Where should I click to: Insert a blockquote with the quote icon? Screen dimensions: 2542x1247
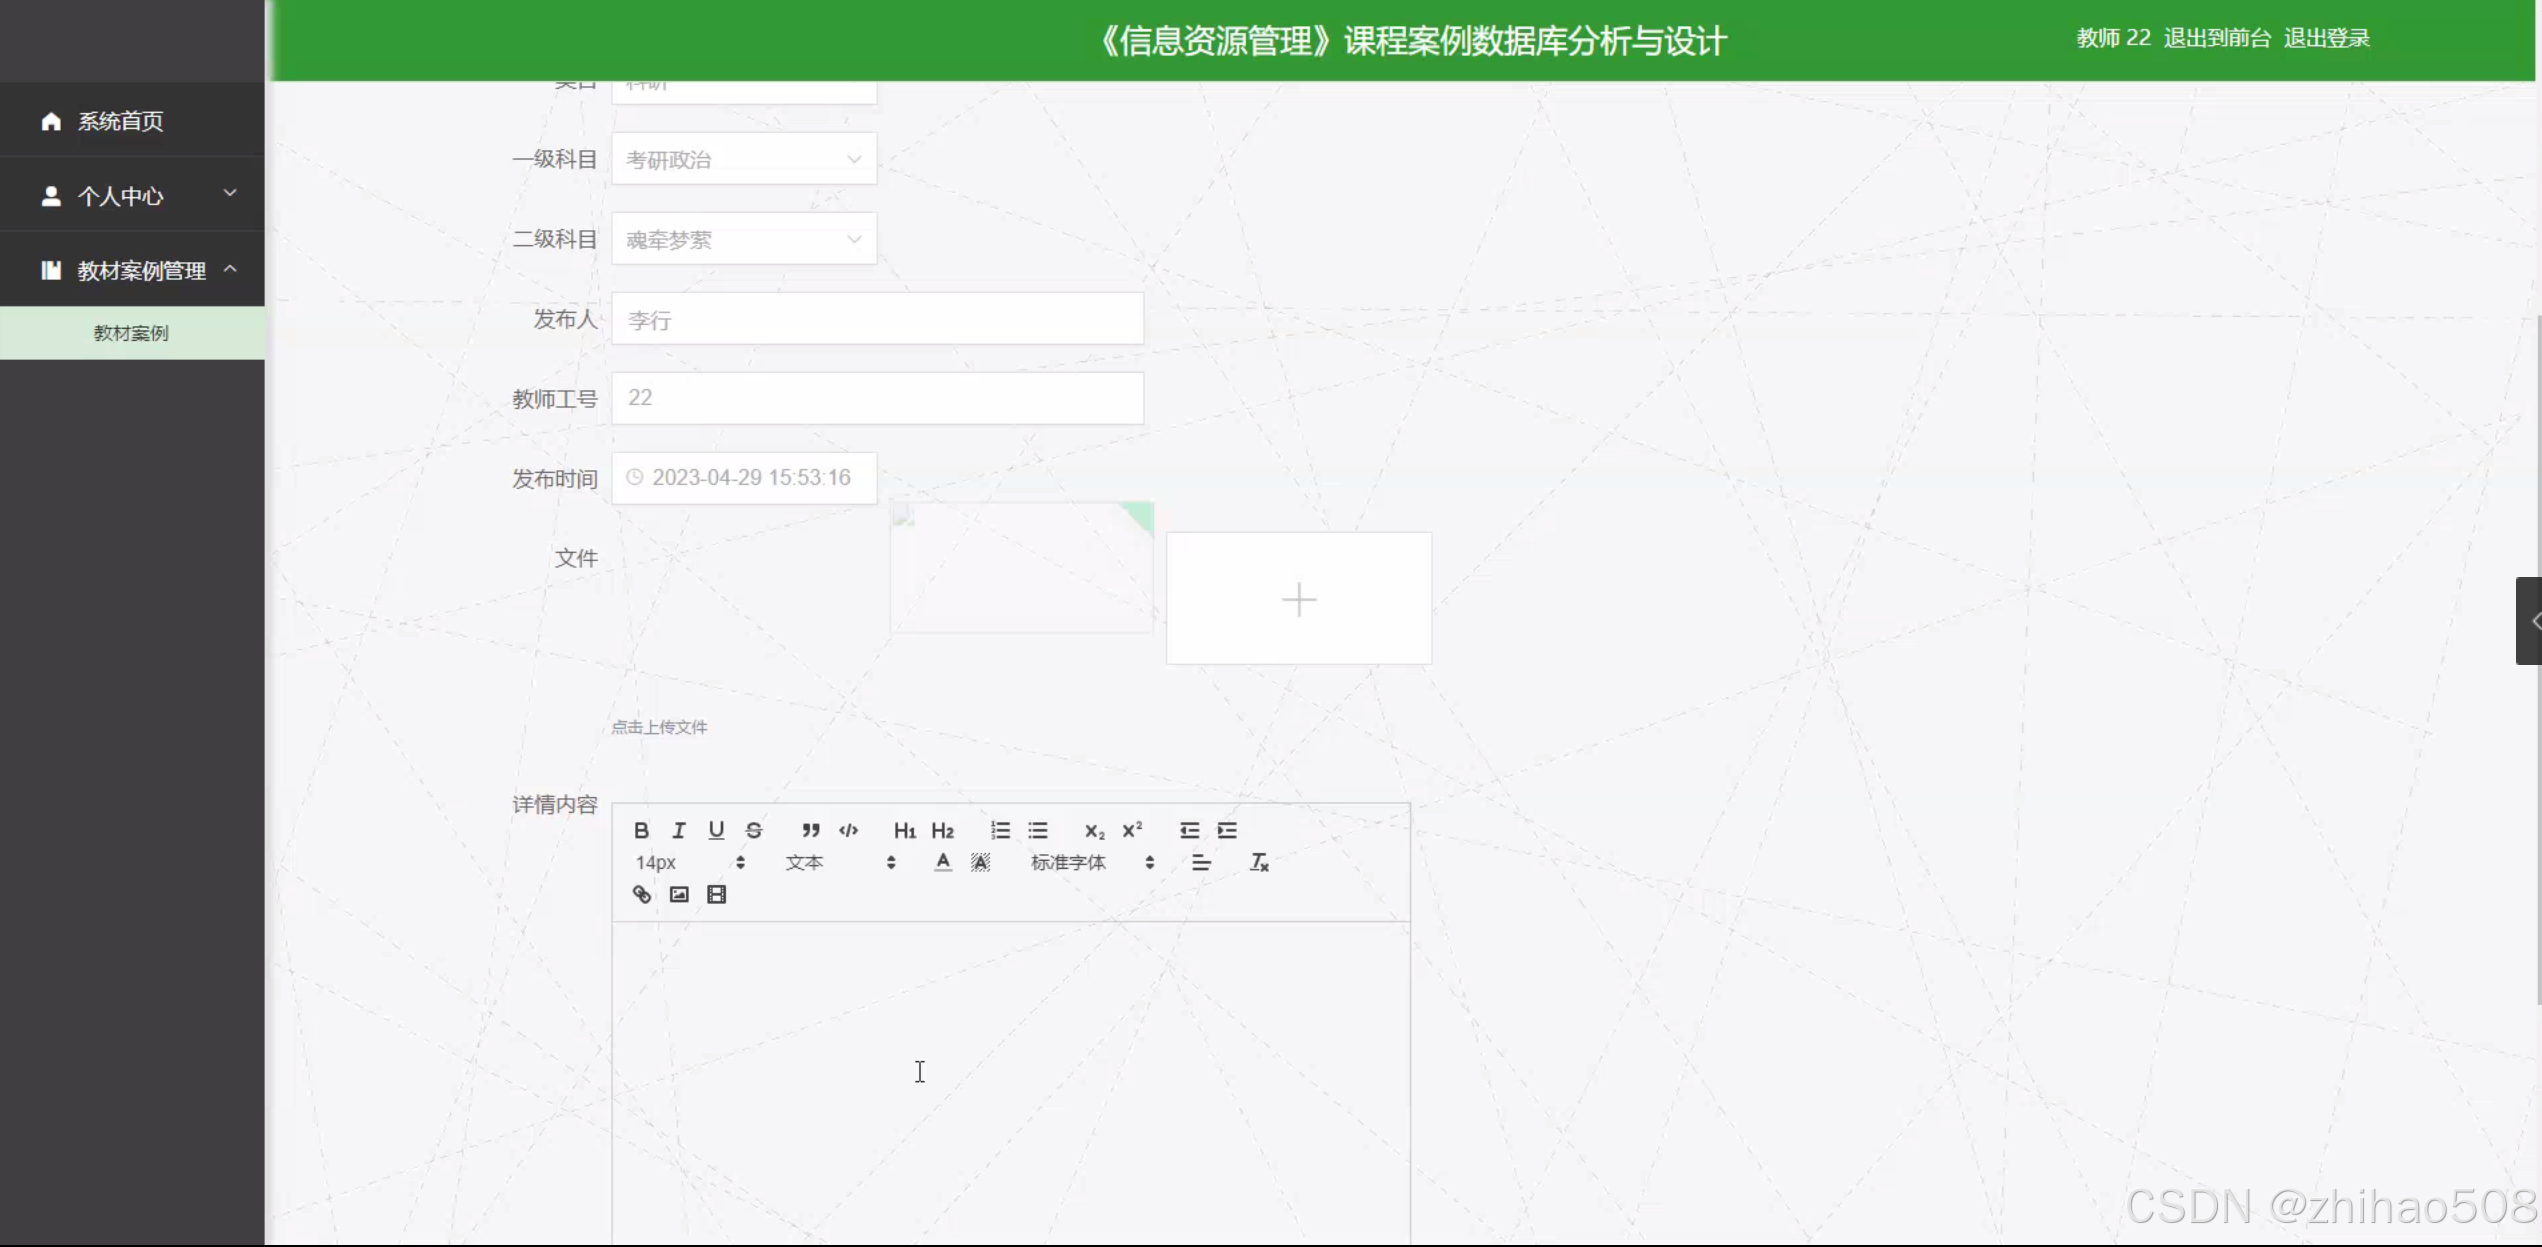pyautogui.click(x=811, y=830)
